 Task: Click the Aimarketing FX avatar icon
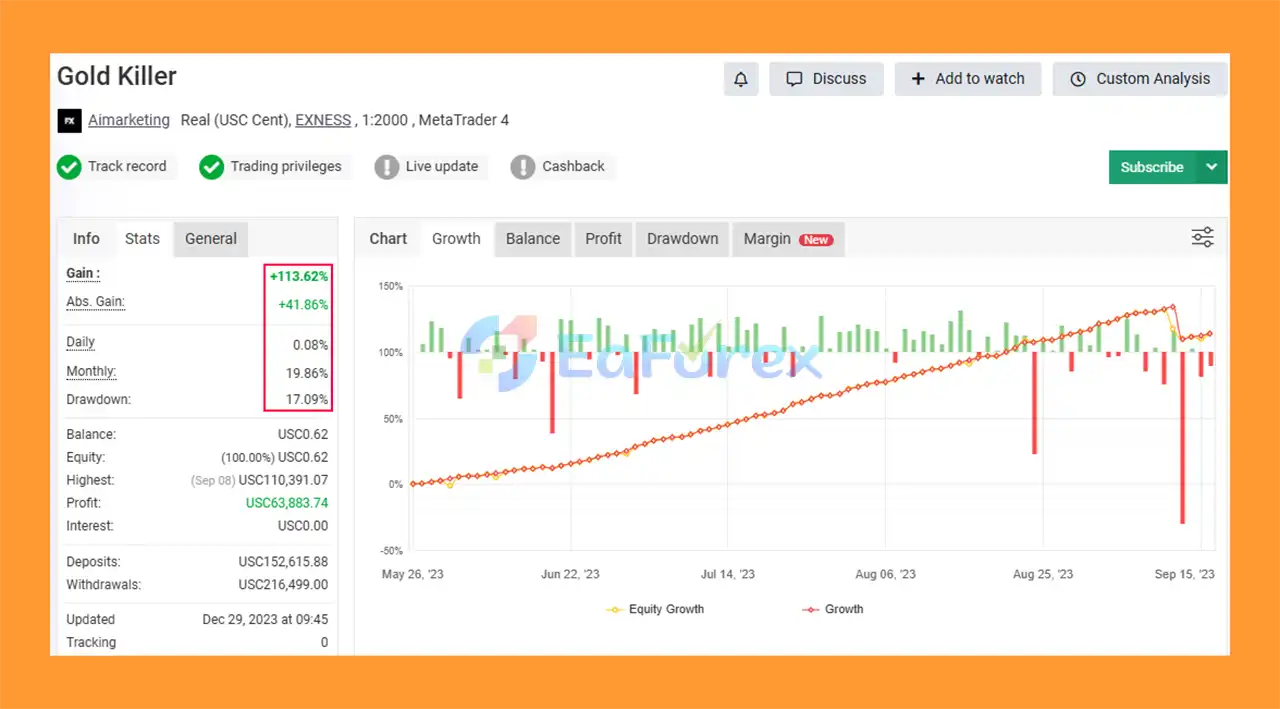click(x=69, y=120)
